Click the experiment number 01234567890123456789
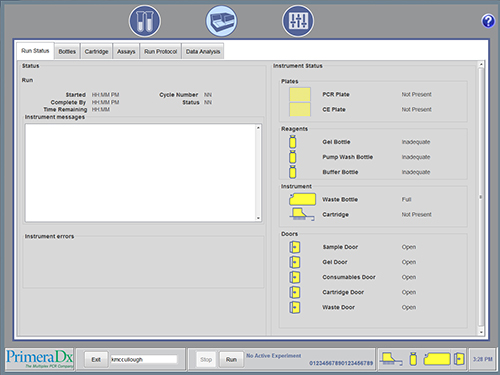The image size is (500, 375). (x=341, y=363)
